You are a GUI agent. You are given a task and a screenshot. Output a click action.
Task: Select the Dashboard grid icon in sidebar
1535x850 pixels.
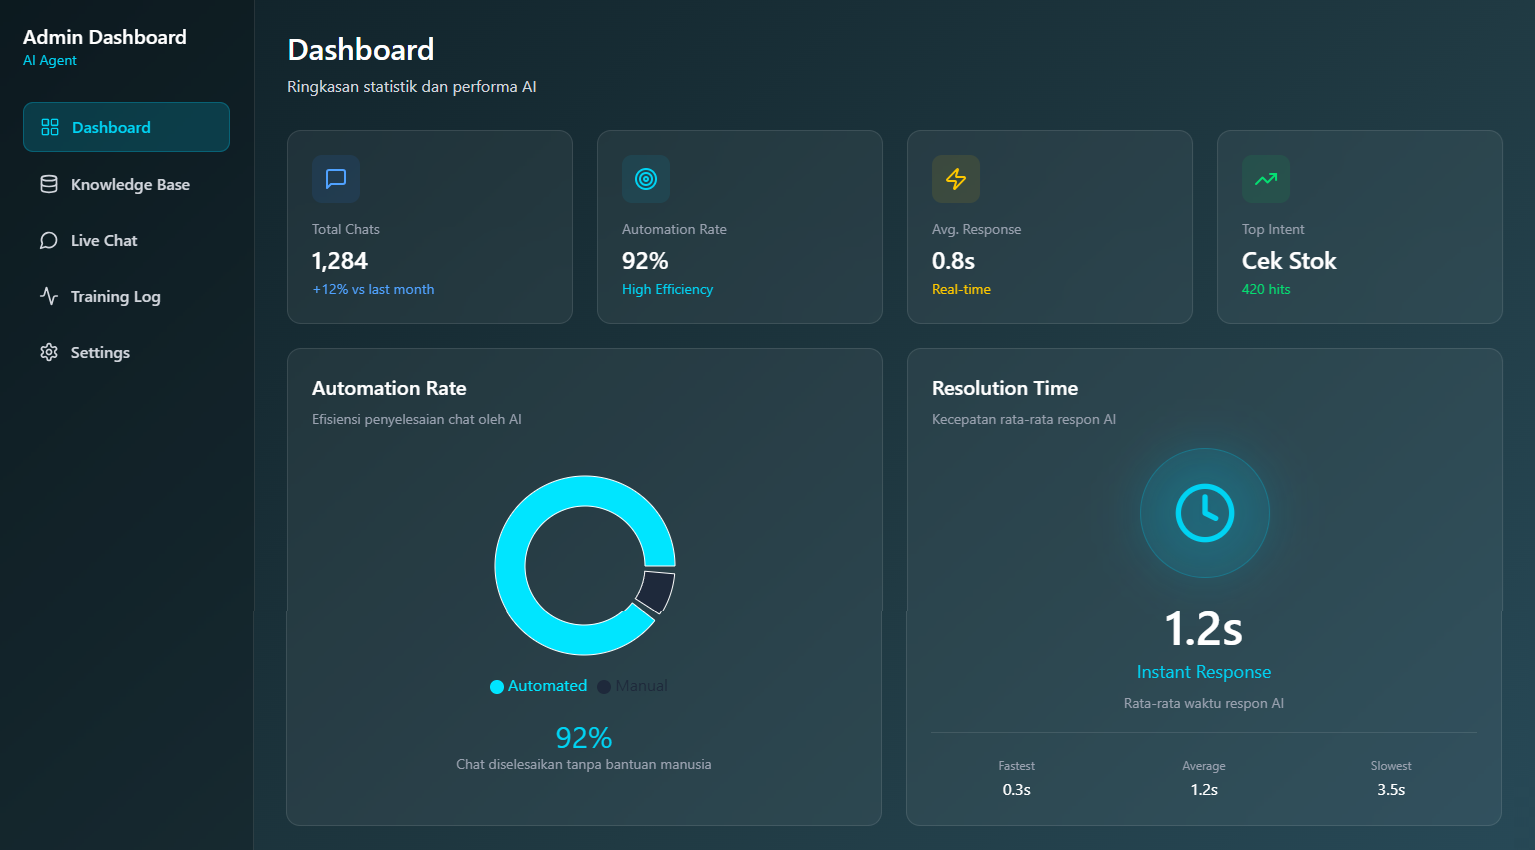click(x=48, y=127)
